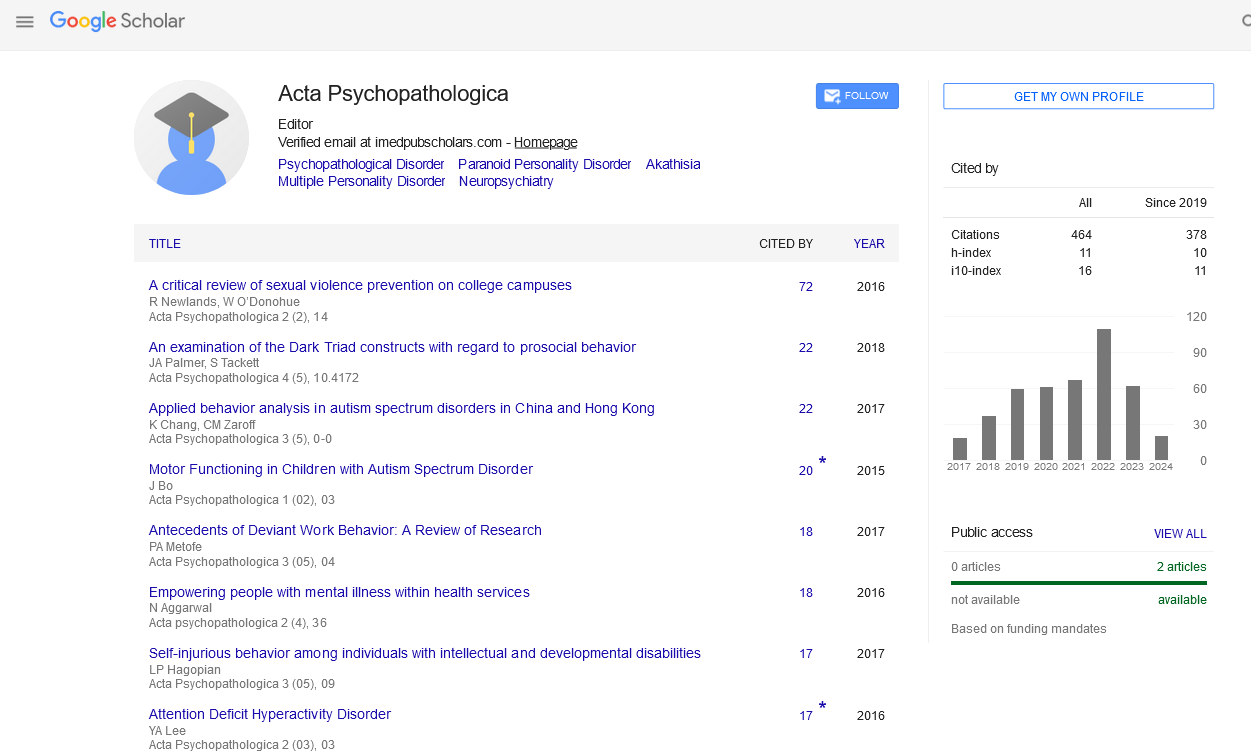Click the Cited By column header

coord(786,244)
